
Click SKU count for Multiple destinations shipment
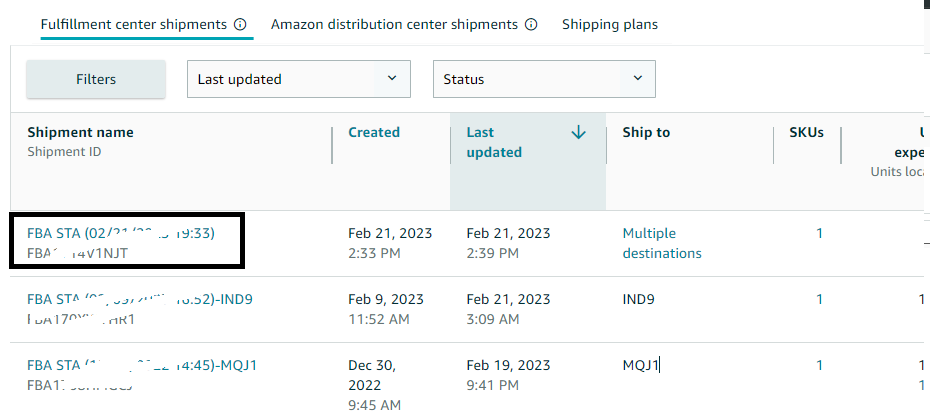point(820,233)
